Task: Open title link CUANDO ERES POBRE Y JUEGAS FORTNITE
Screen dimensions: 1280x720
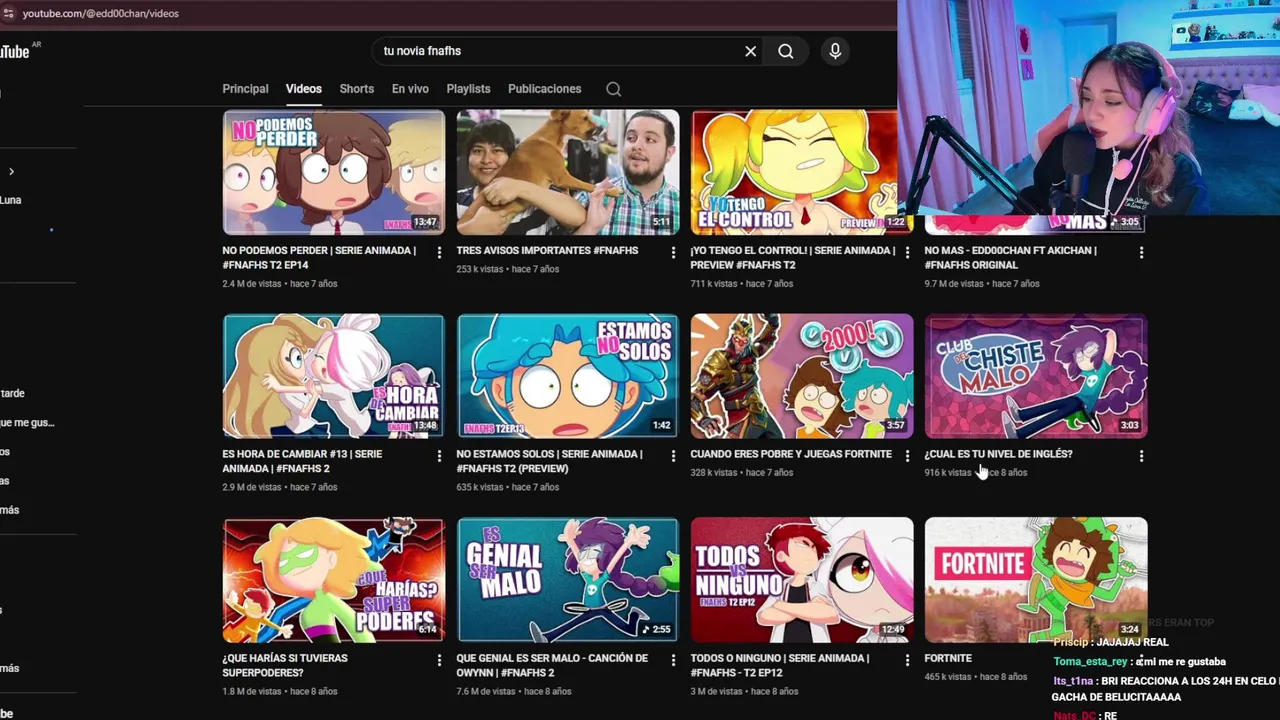Action: (x=791, y=454)
